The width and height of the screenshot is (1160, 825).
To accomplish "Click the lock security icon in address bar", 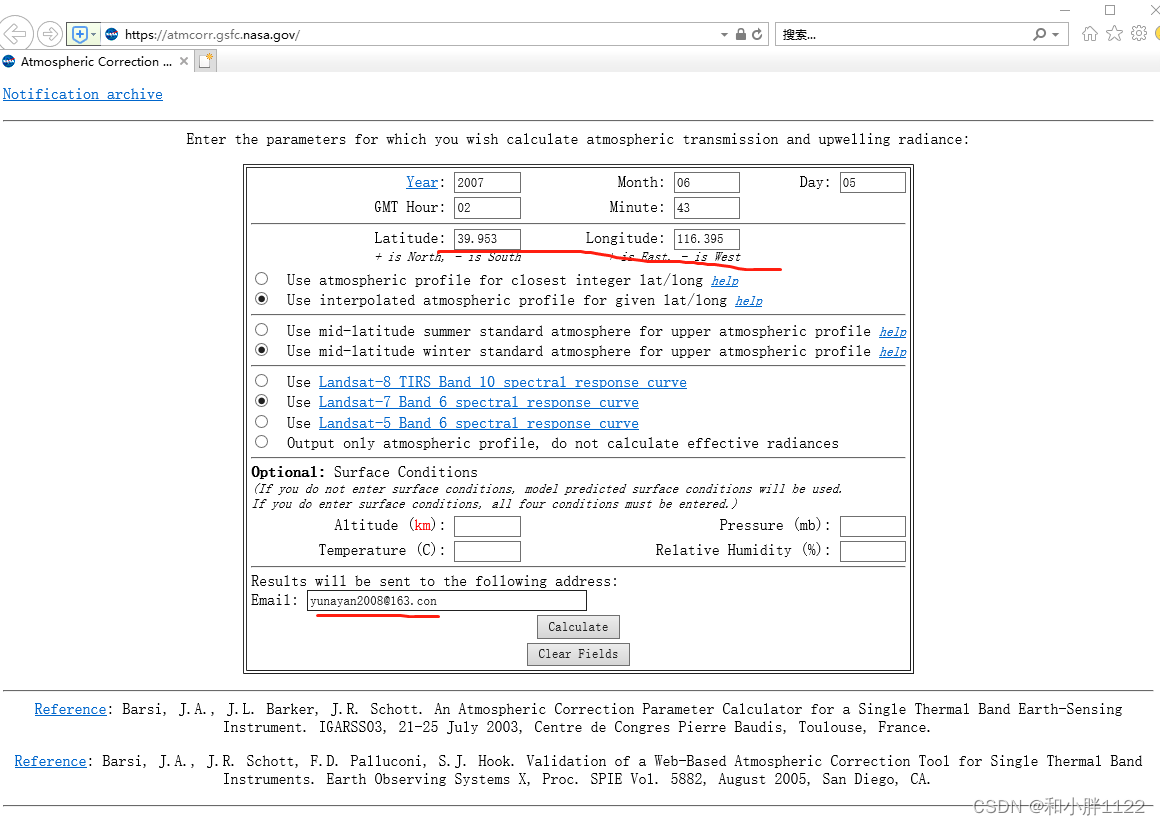I will [741, 34].
